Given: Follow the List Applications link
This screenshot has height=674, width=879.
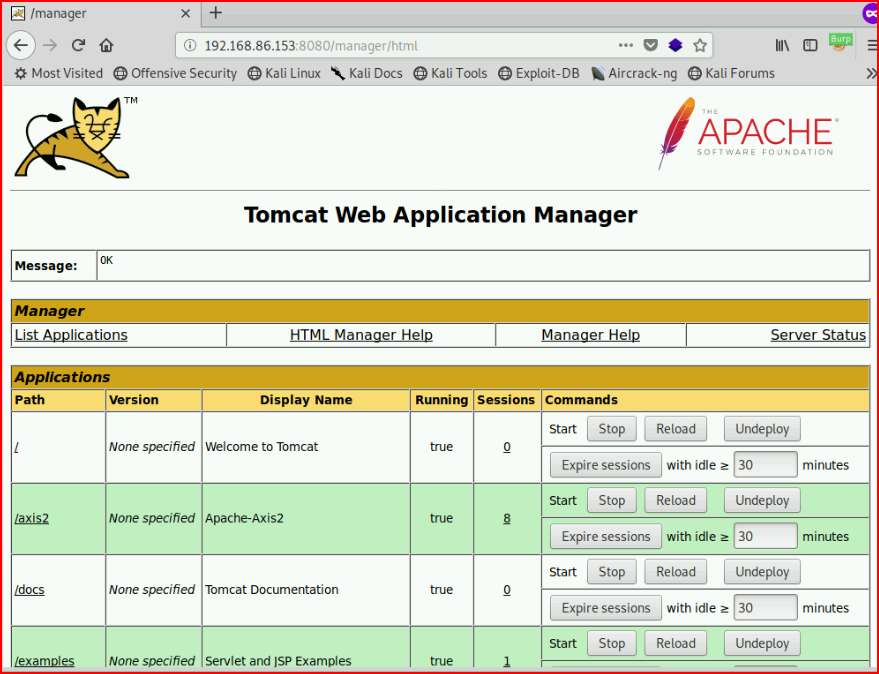Looking at the screenshot, I should click(71, 335).
